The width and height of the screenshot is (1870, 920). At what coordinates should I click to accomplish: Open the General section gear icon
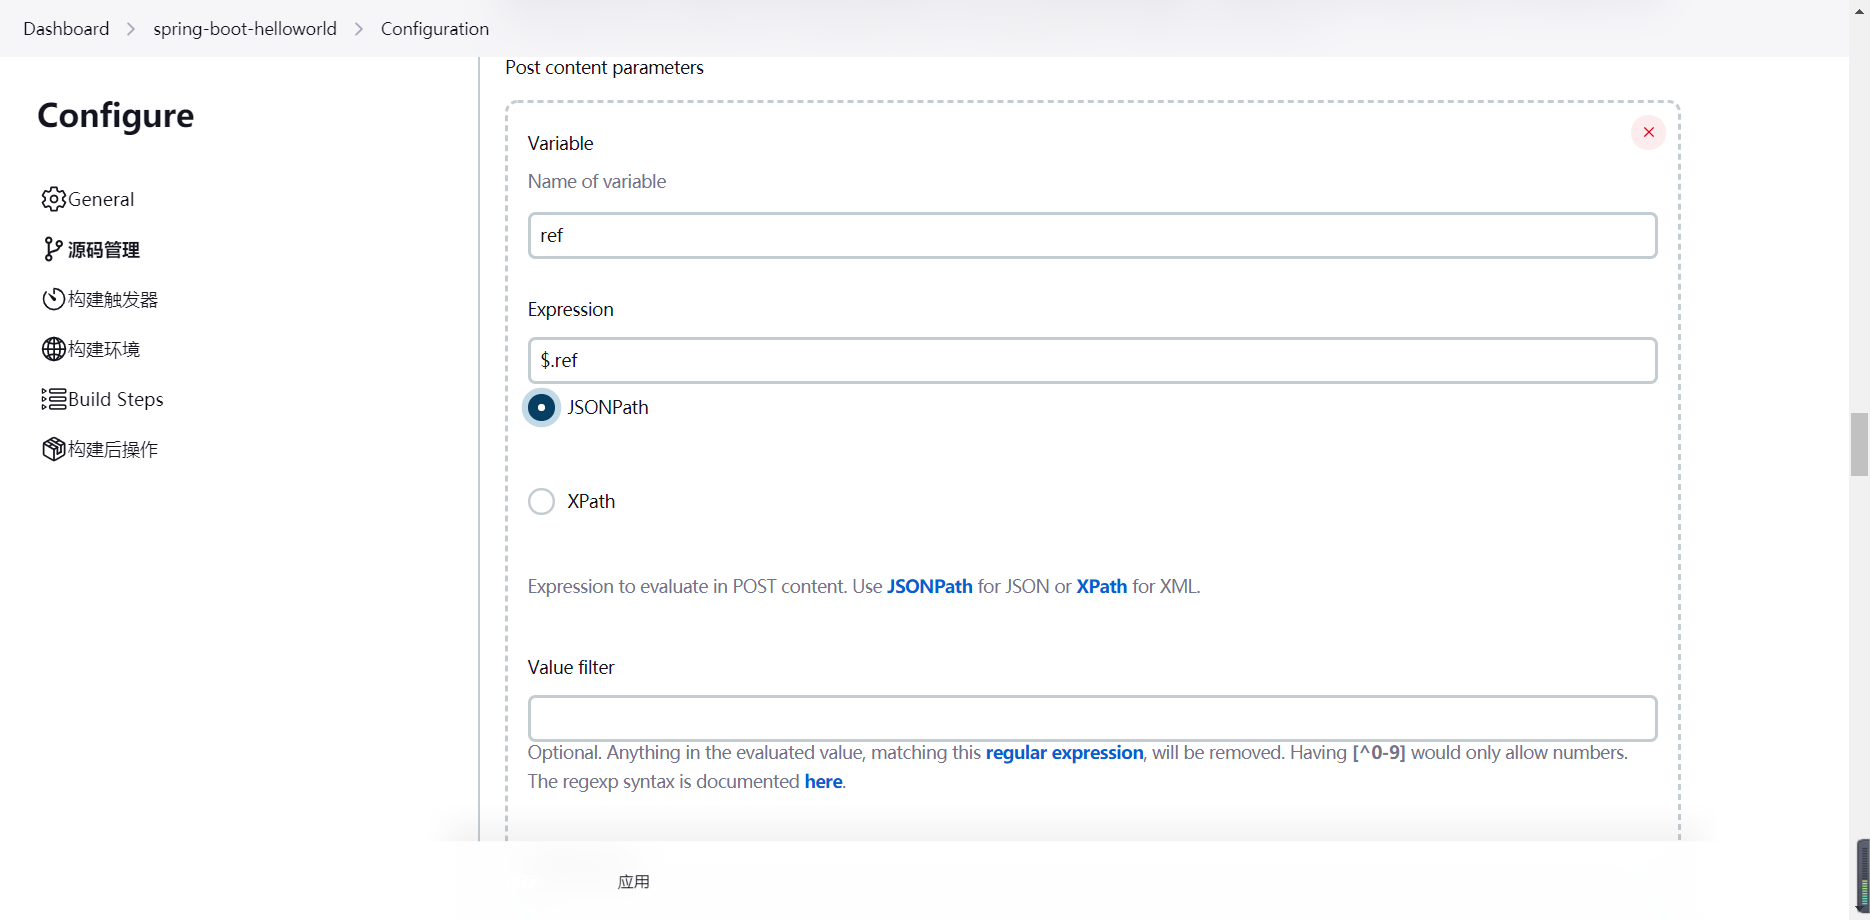pyautogui.click(x=54, y=199)
